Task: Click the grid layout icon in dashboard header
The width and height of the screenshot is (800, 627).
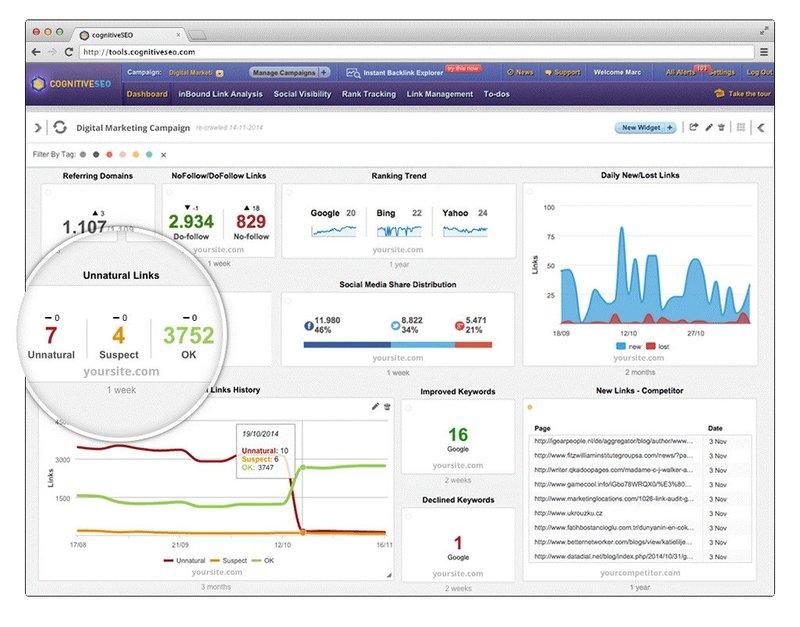Action: [x=740, y=128]
